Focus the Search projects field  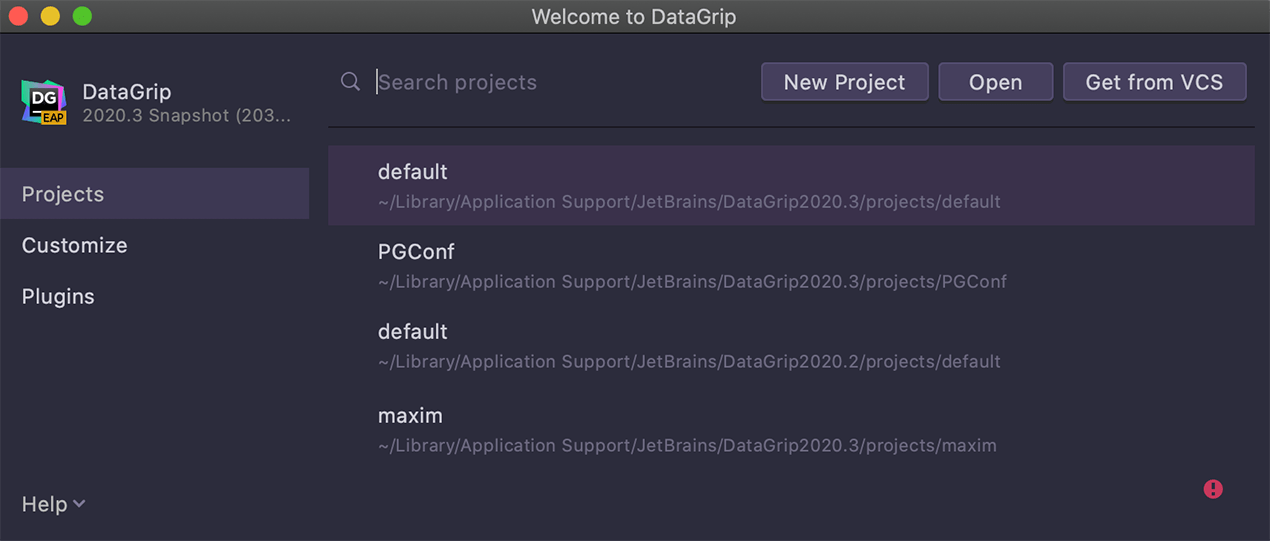pos(560,82)
